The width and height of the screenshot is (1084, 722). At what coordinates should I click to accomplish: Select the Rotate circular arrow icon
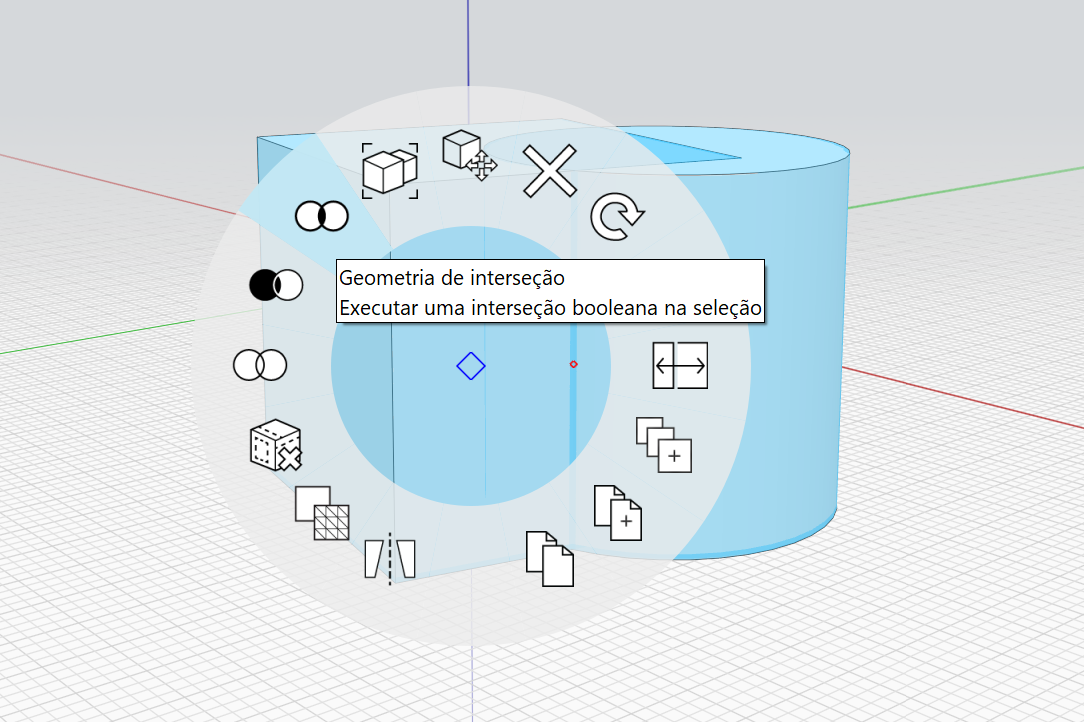[617, 218]
